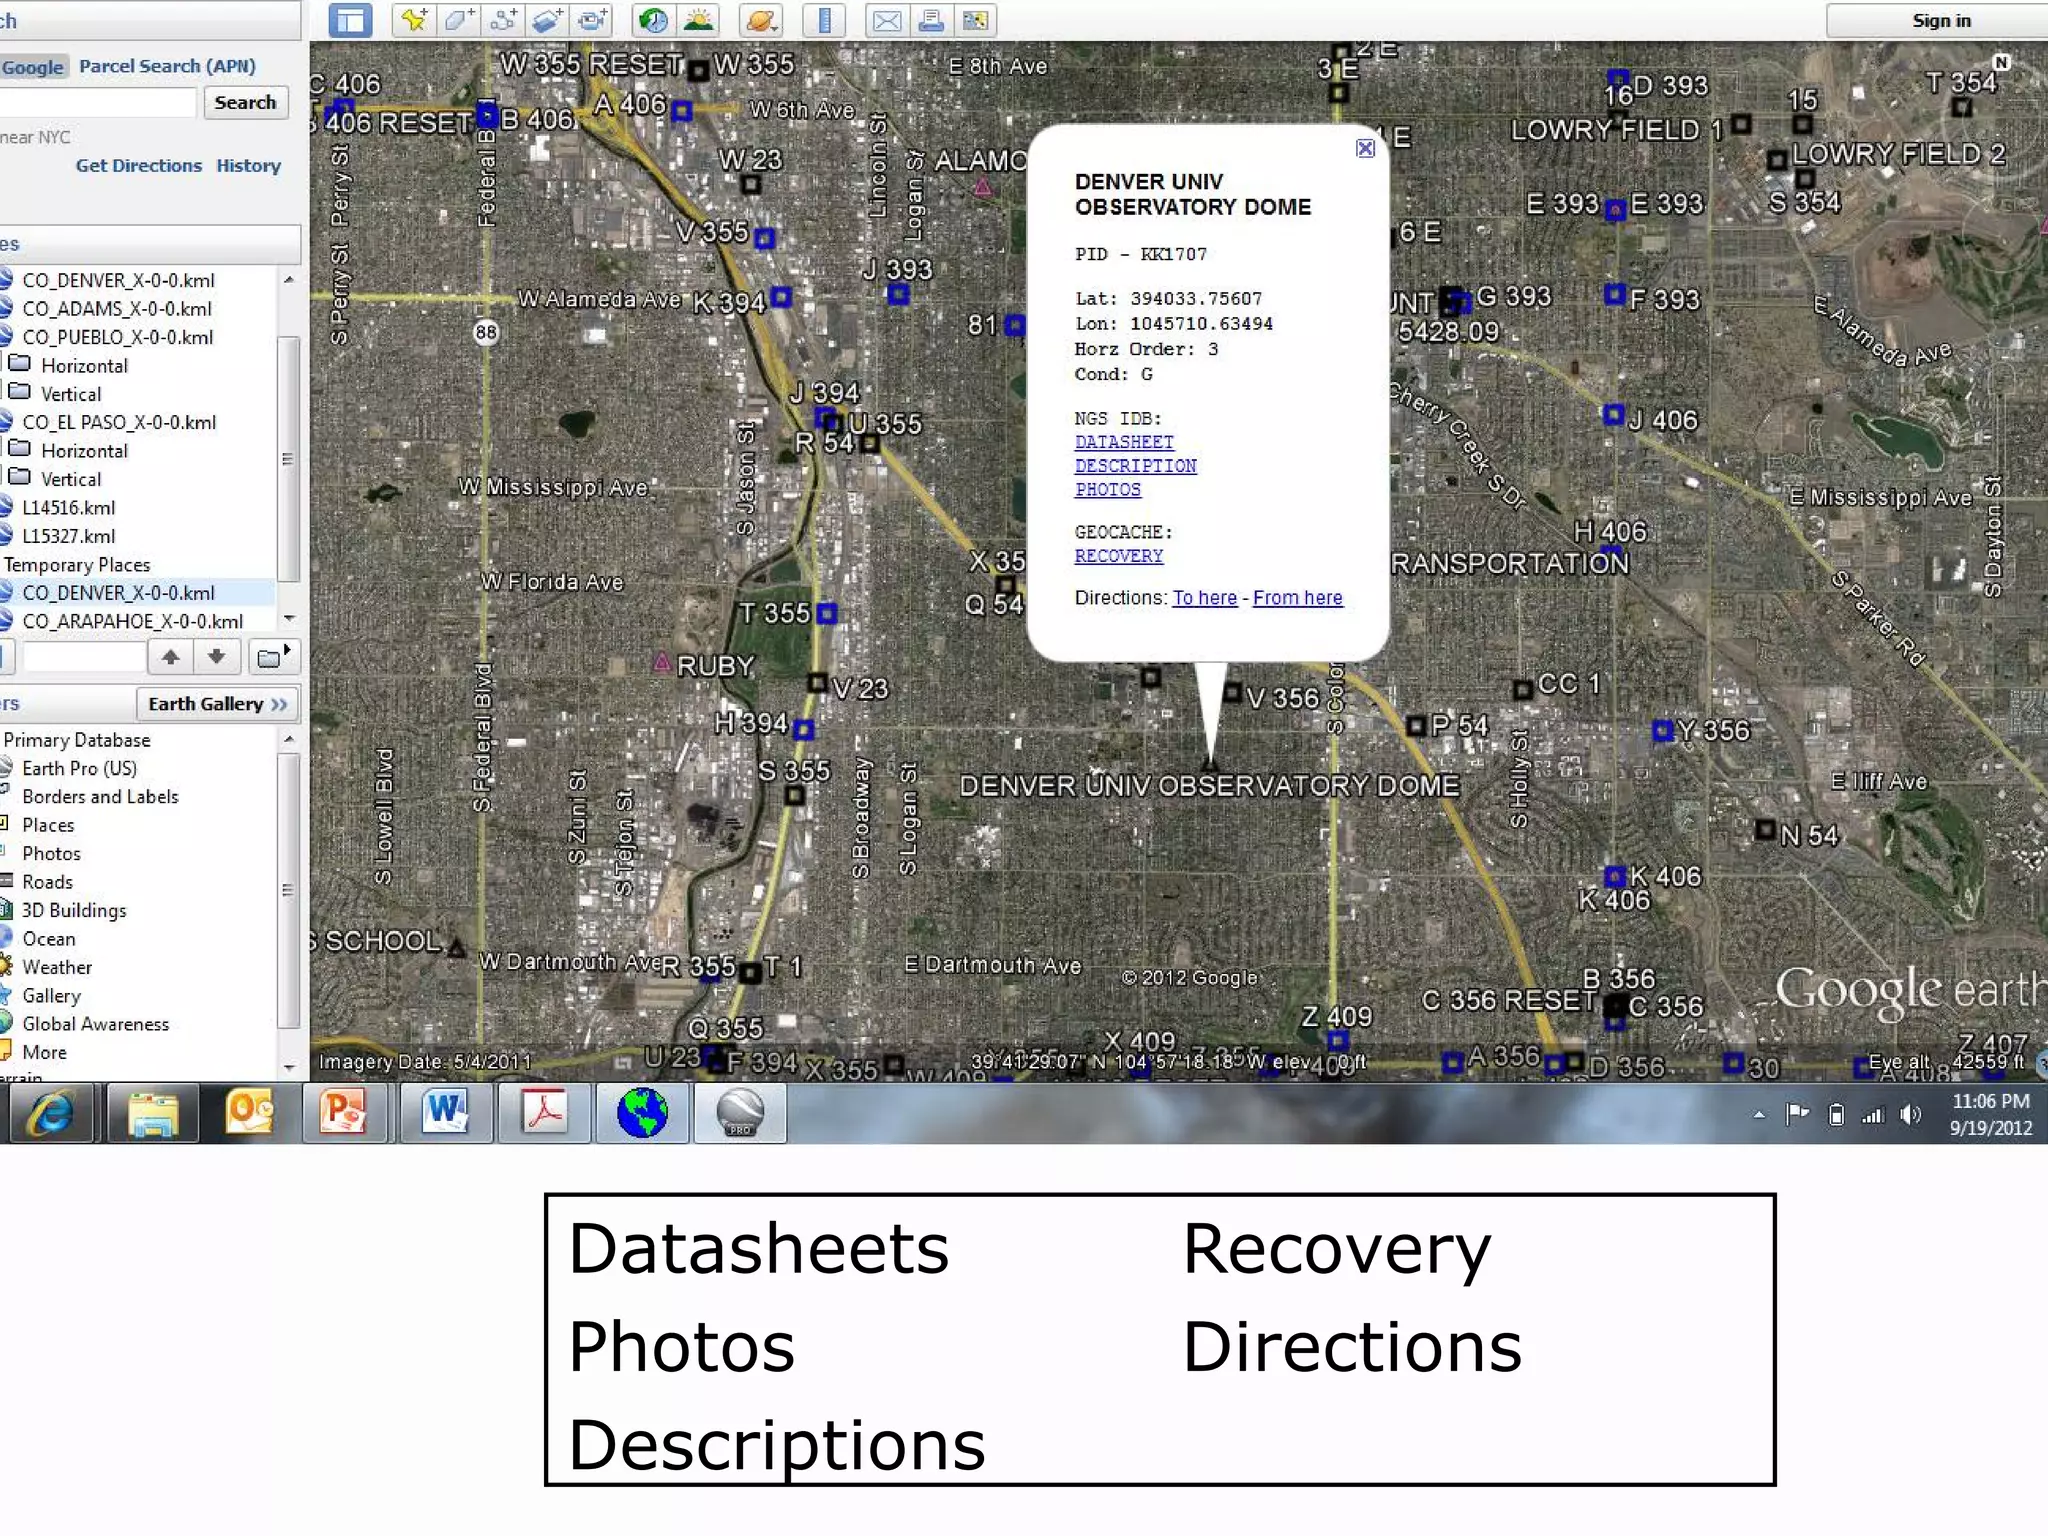Click the volume speaker tray icon
The width and height of the screenshot is (2048, 1536).
pyautogui.click(x=1910, y=1114)
